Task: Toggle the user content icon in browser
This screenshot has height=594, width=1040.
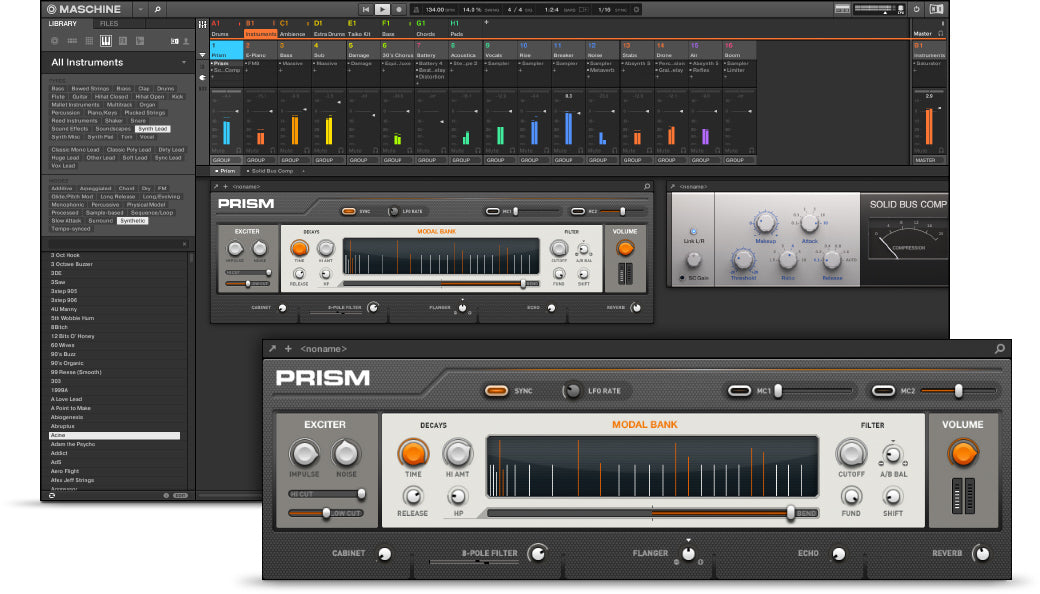Action: (x=186, y=41)
